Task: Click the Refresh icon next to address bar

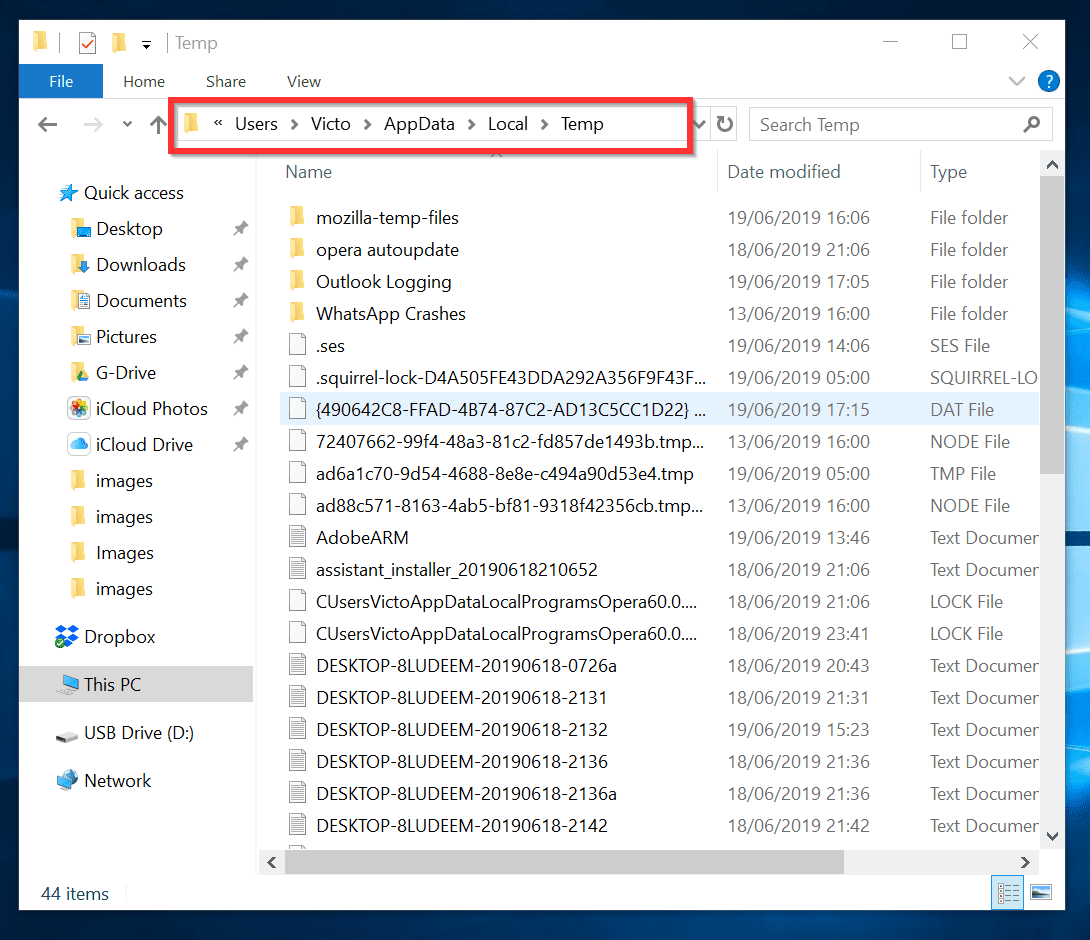Action: tap(724, 123)
